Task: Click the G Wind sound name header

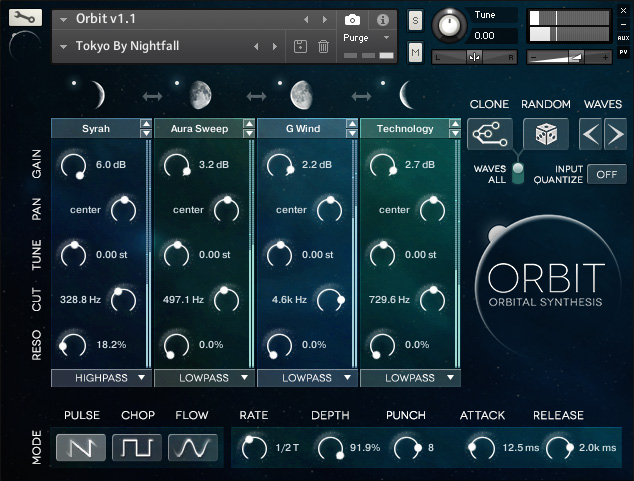Action: click(303, 129)
